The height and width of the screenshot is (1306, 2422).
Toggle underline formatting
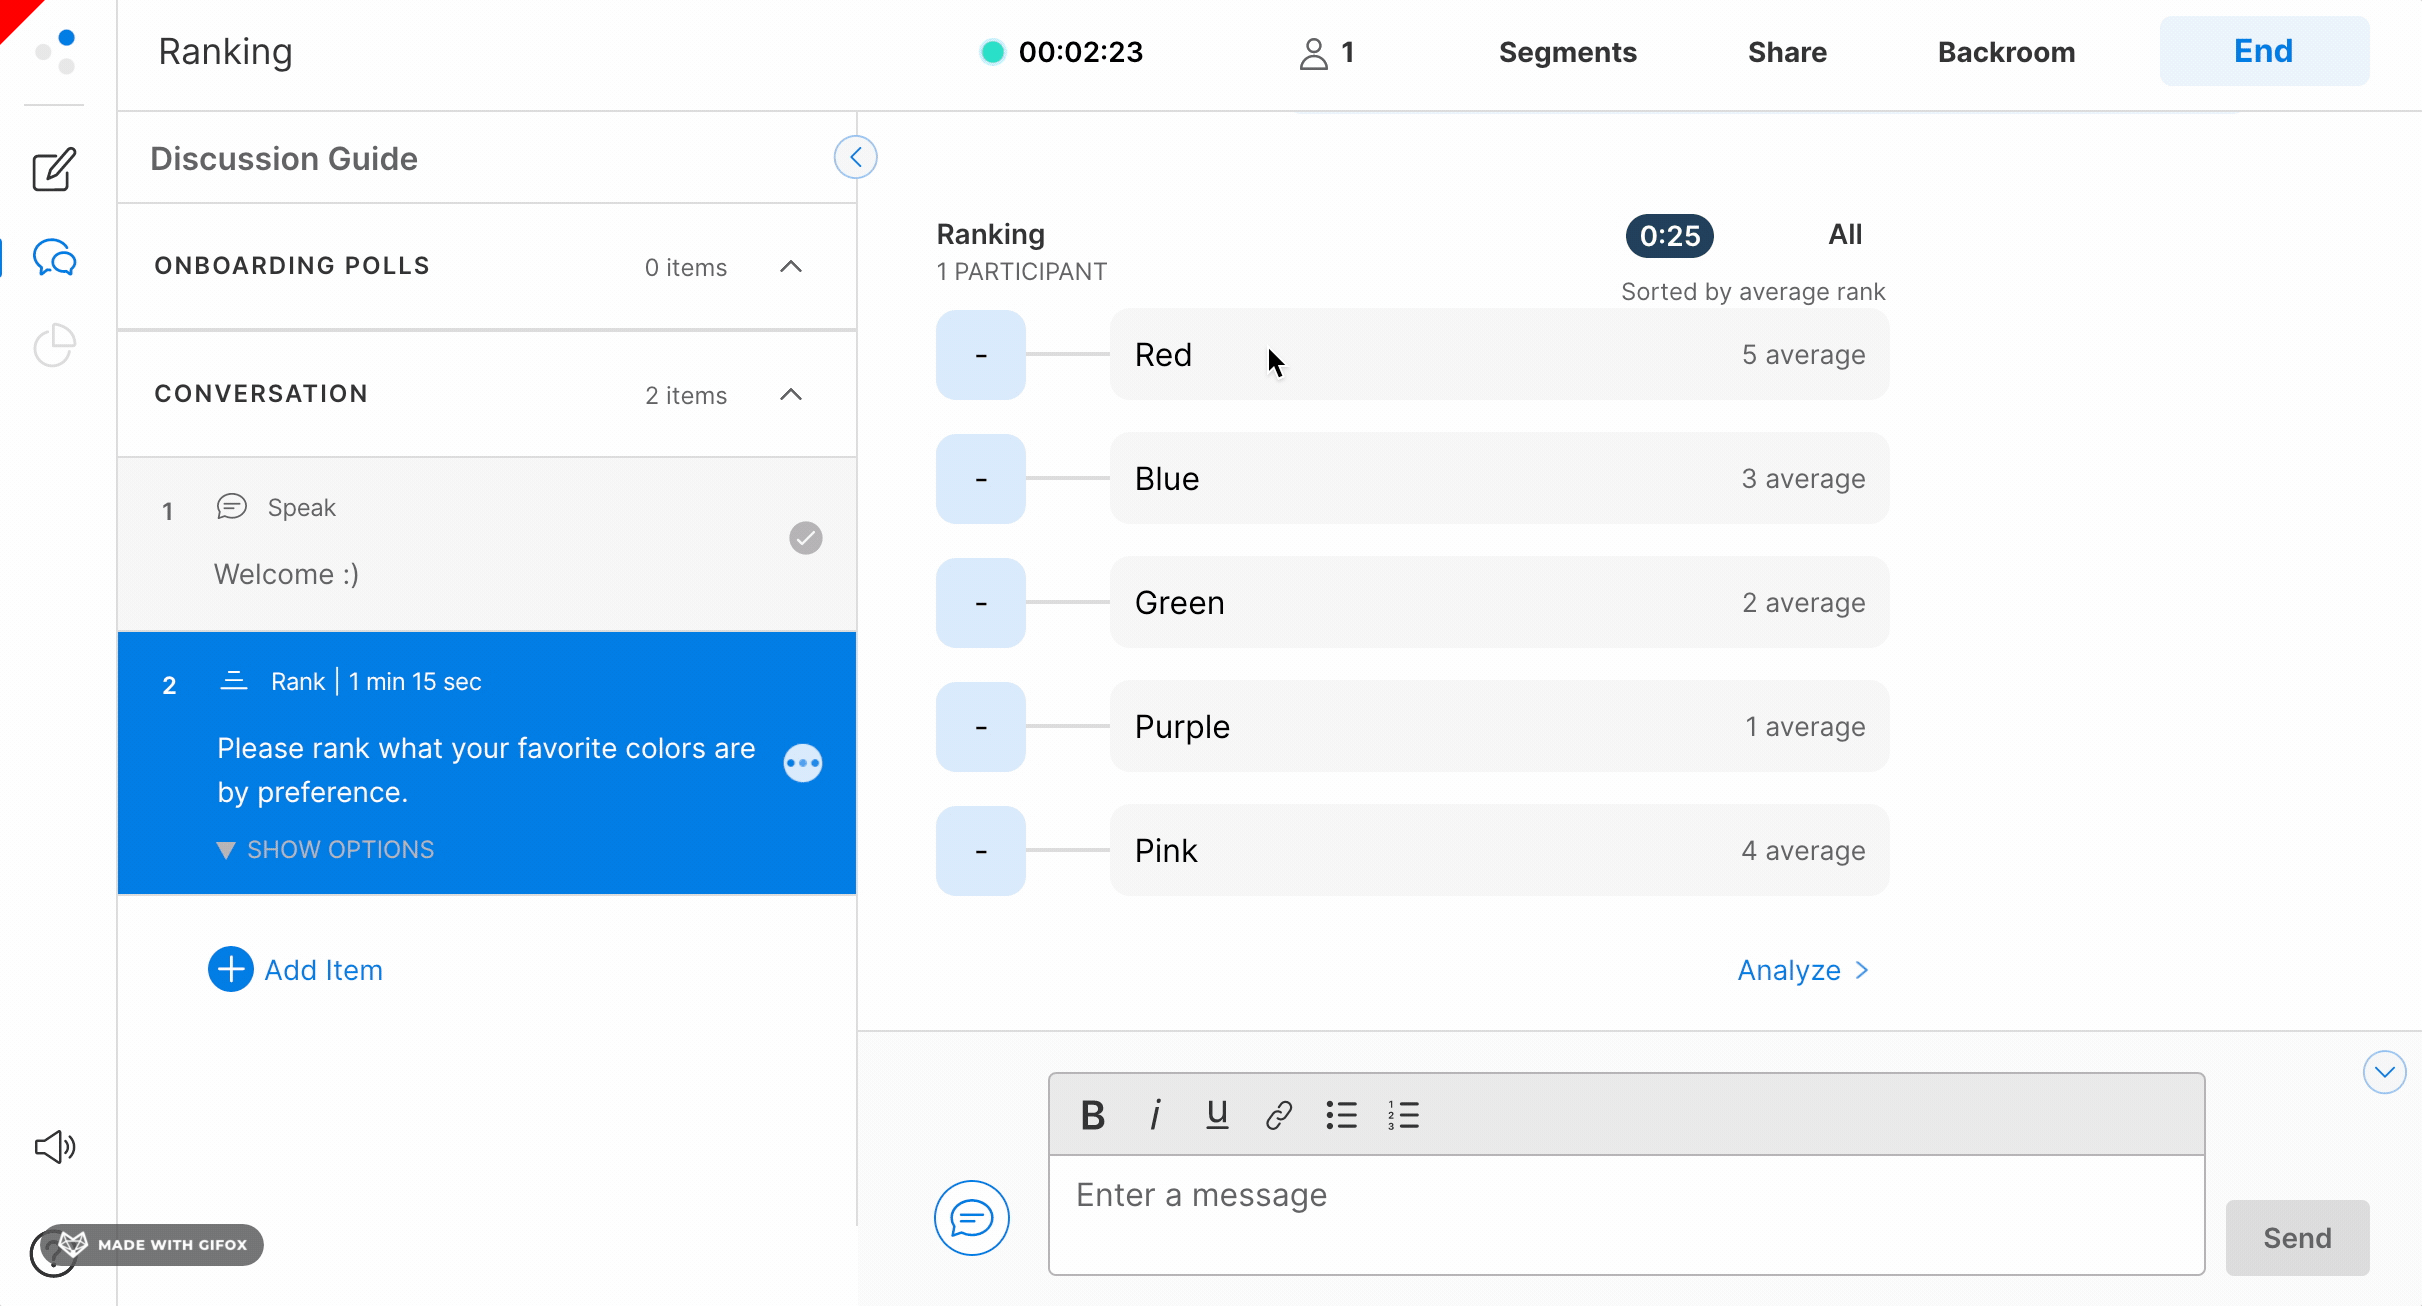click(x=1217, y=1115)
